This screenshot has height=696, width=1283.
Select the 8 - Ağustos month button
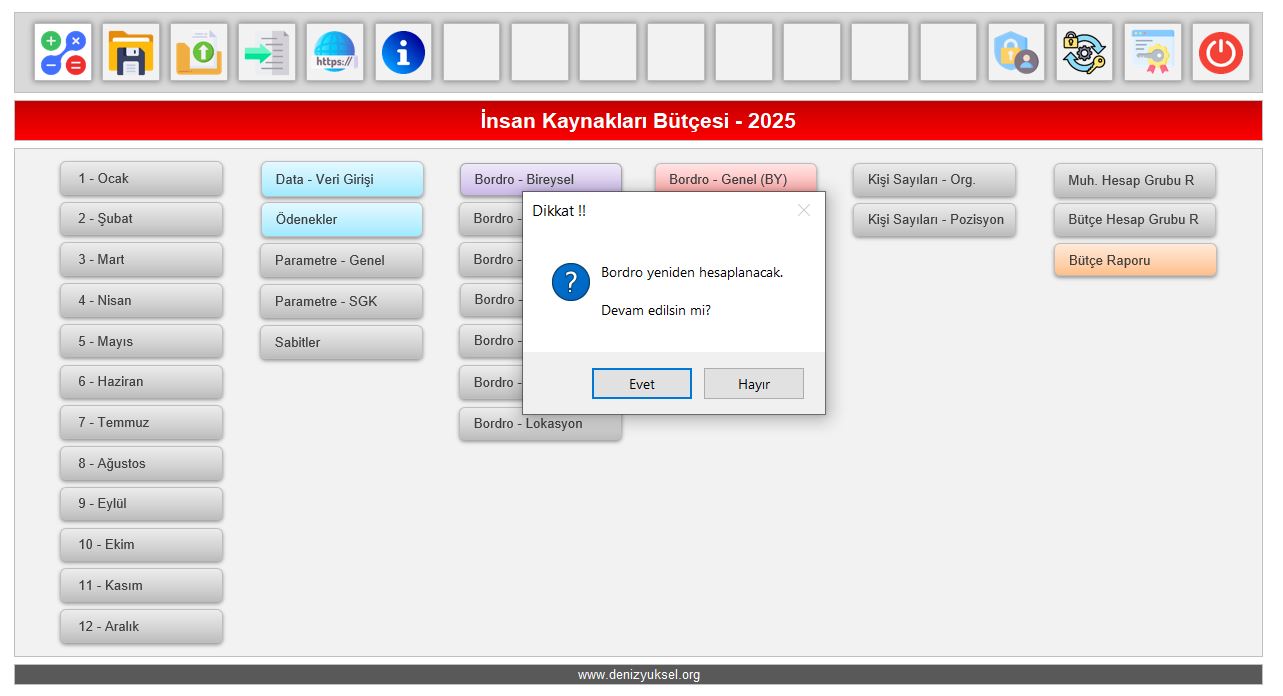pyautogui.click(x=141, y=464)
